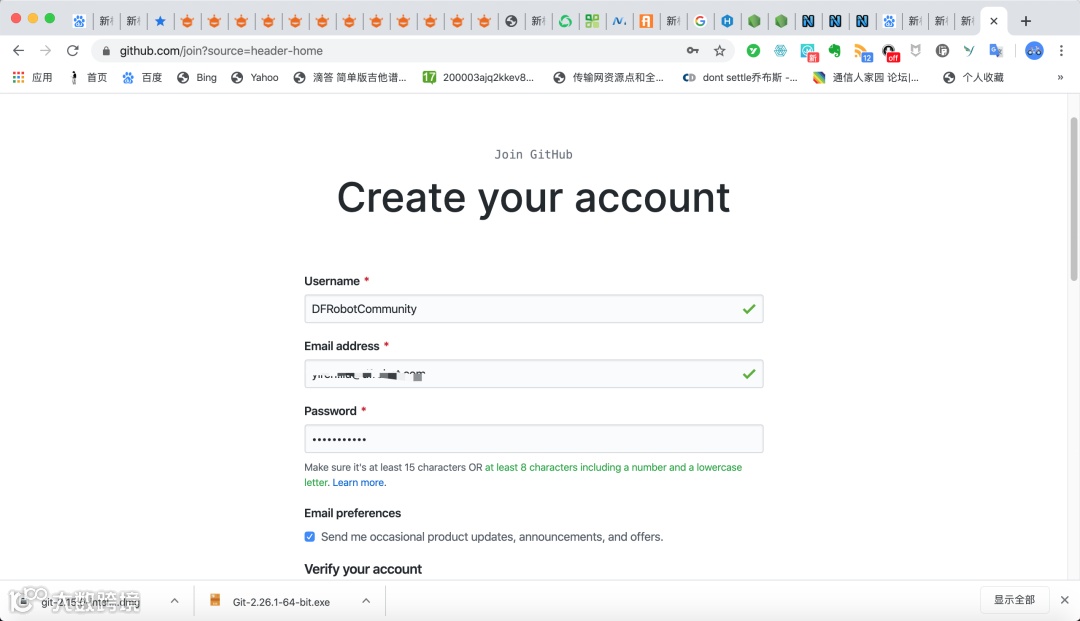This screenshot has width=1080, height=621.
Task: Expand options for the git dmg download
Action: (175, 601)
